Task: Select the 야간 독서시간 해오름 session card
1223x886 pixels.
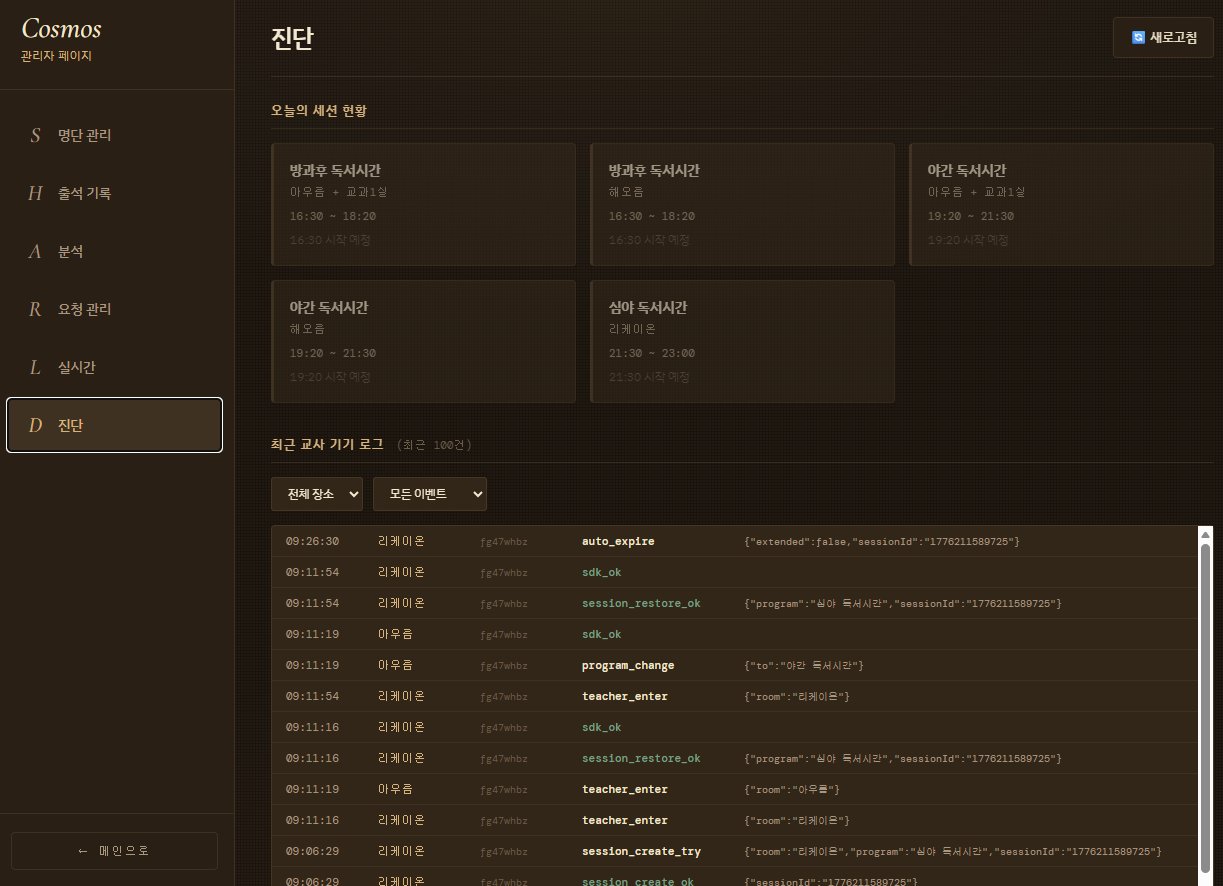Action: click(x=423, y=341)
